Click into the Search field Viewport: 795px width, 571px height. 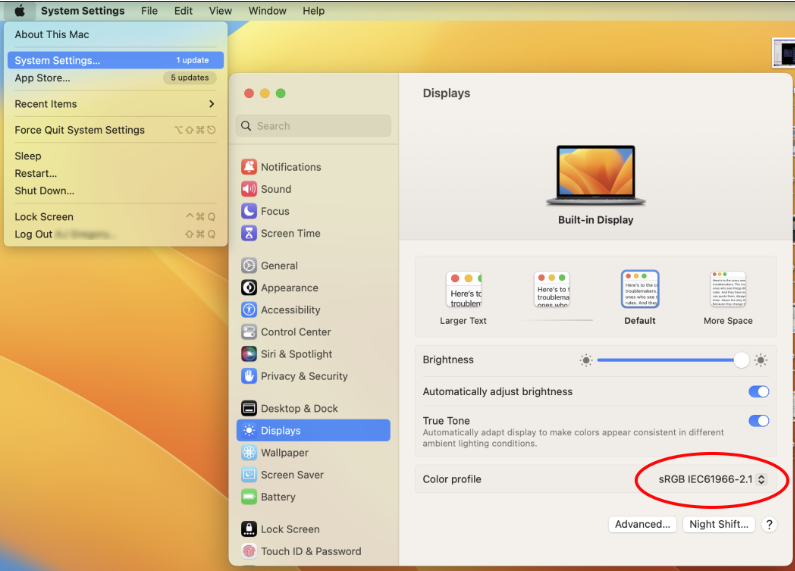tap(313, 126)
